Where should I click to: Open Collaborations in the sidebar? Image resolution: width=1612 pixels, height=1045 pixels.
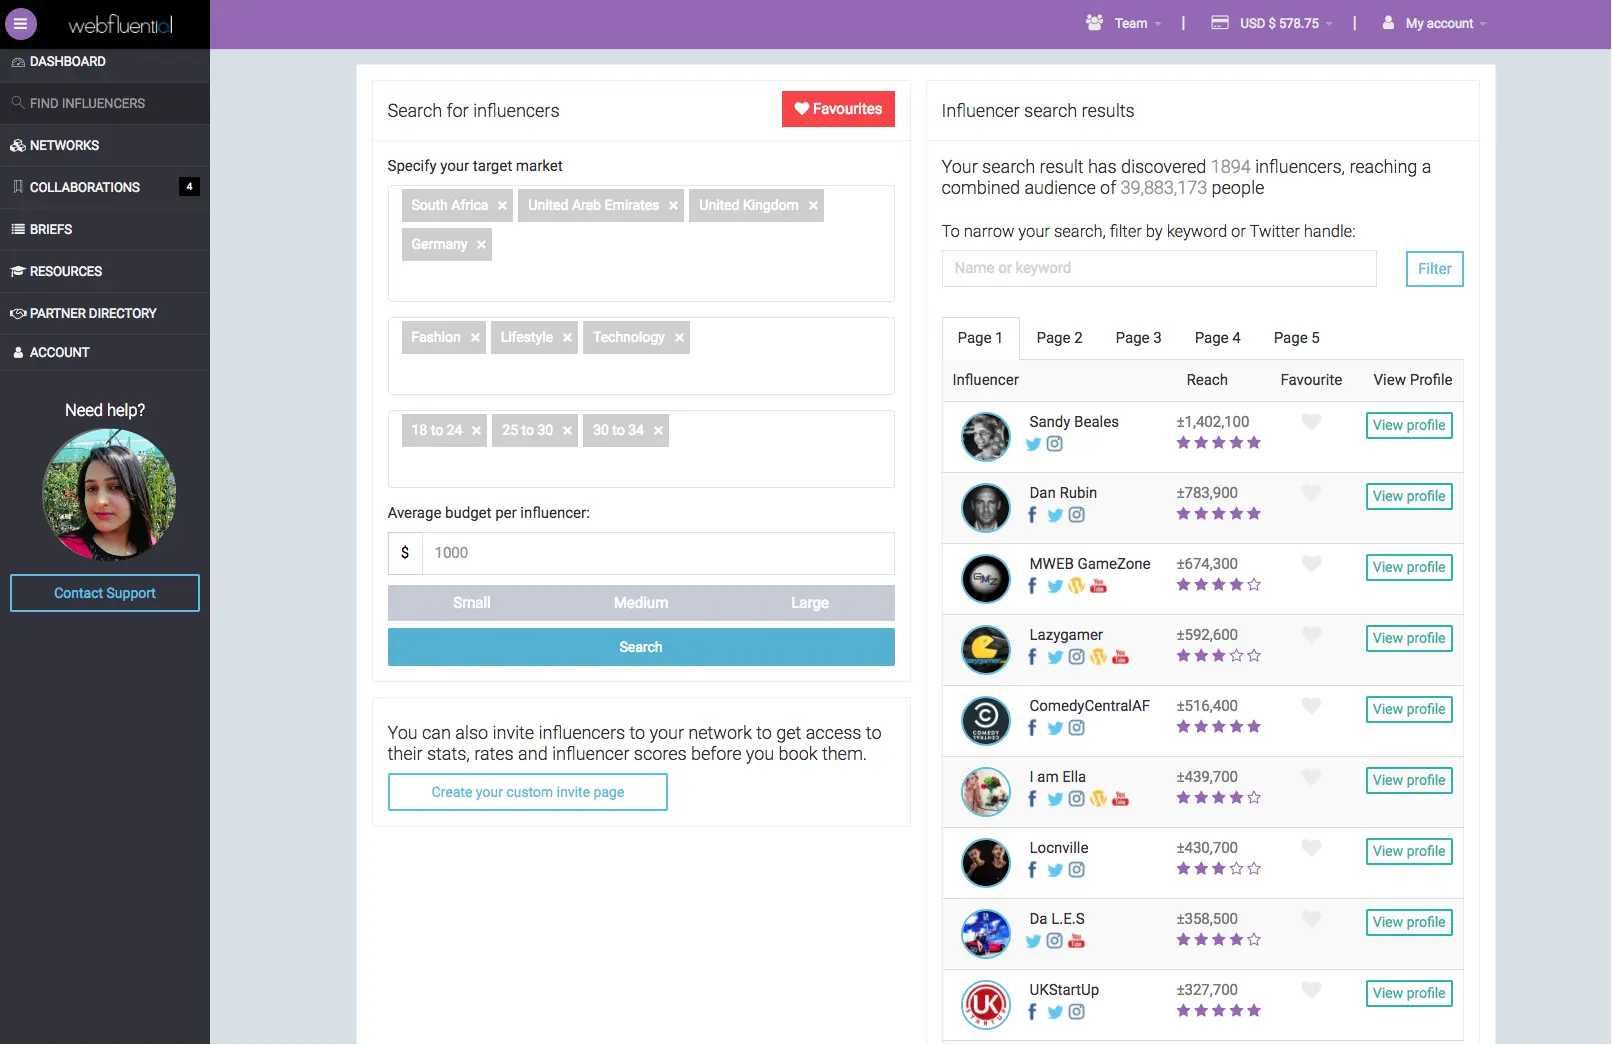coord(85,187)
